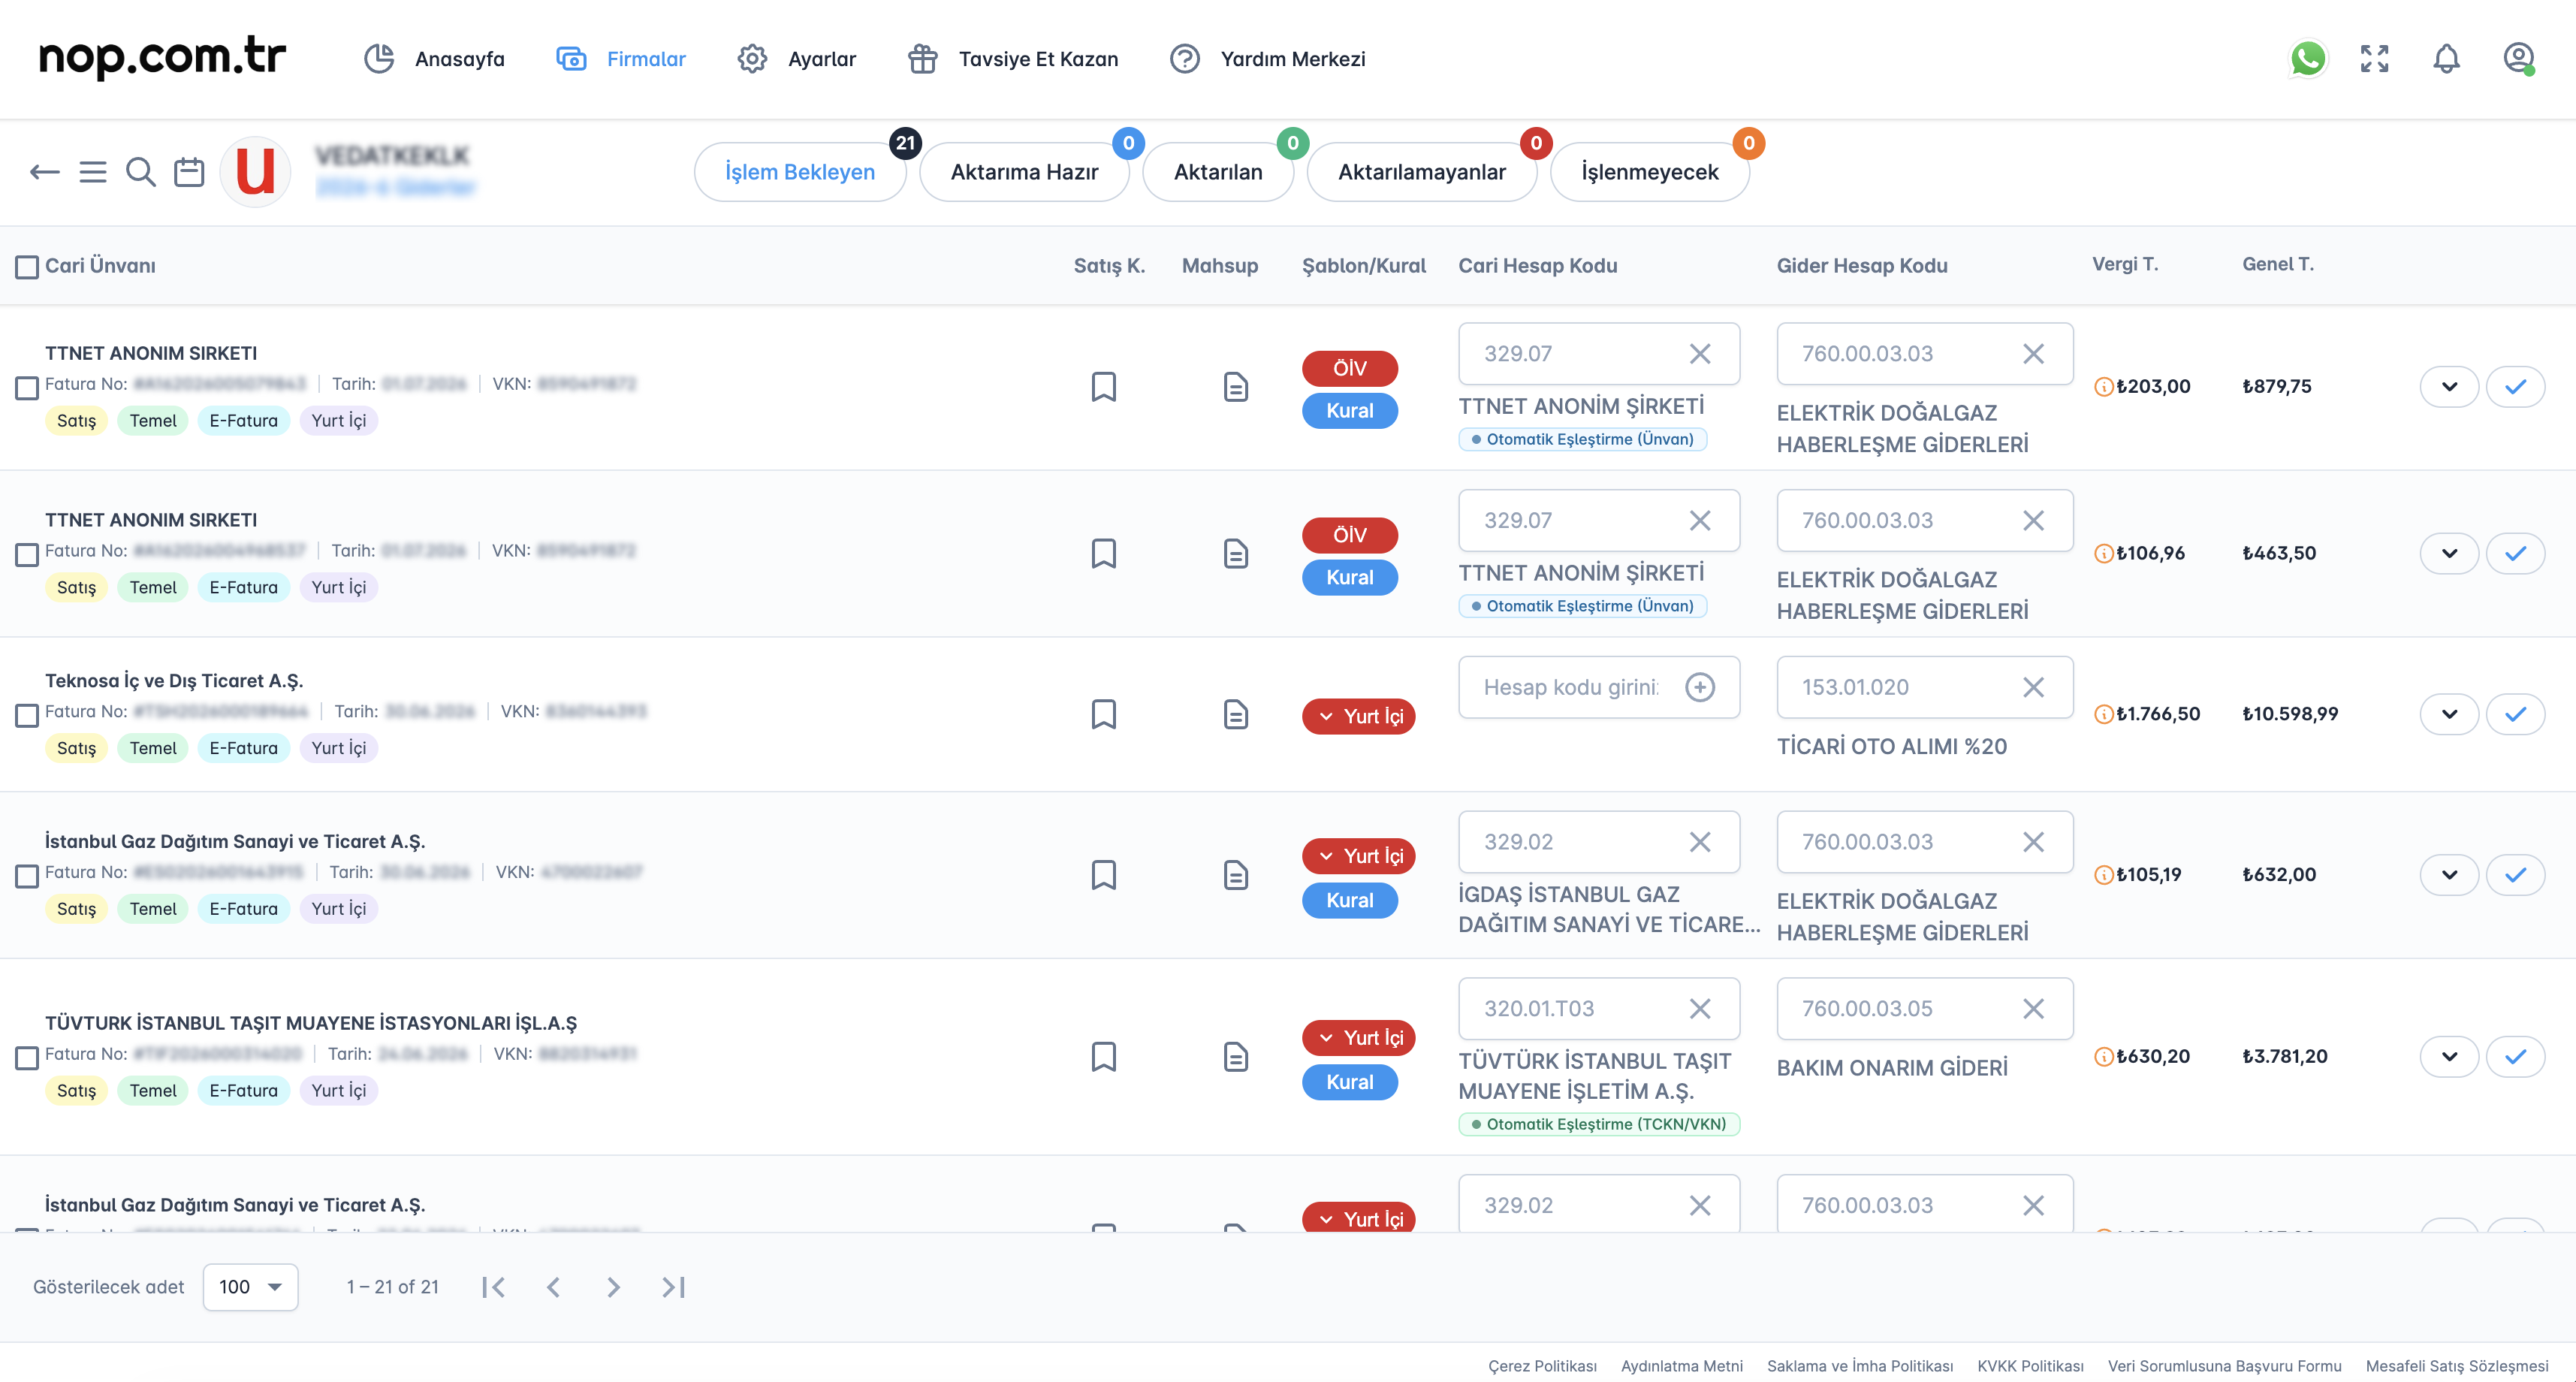
Task: Go to previous page arrow
Action: 553,1287
